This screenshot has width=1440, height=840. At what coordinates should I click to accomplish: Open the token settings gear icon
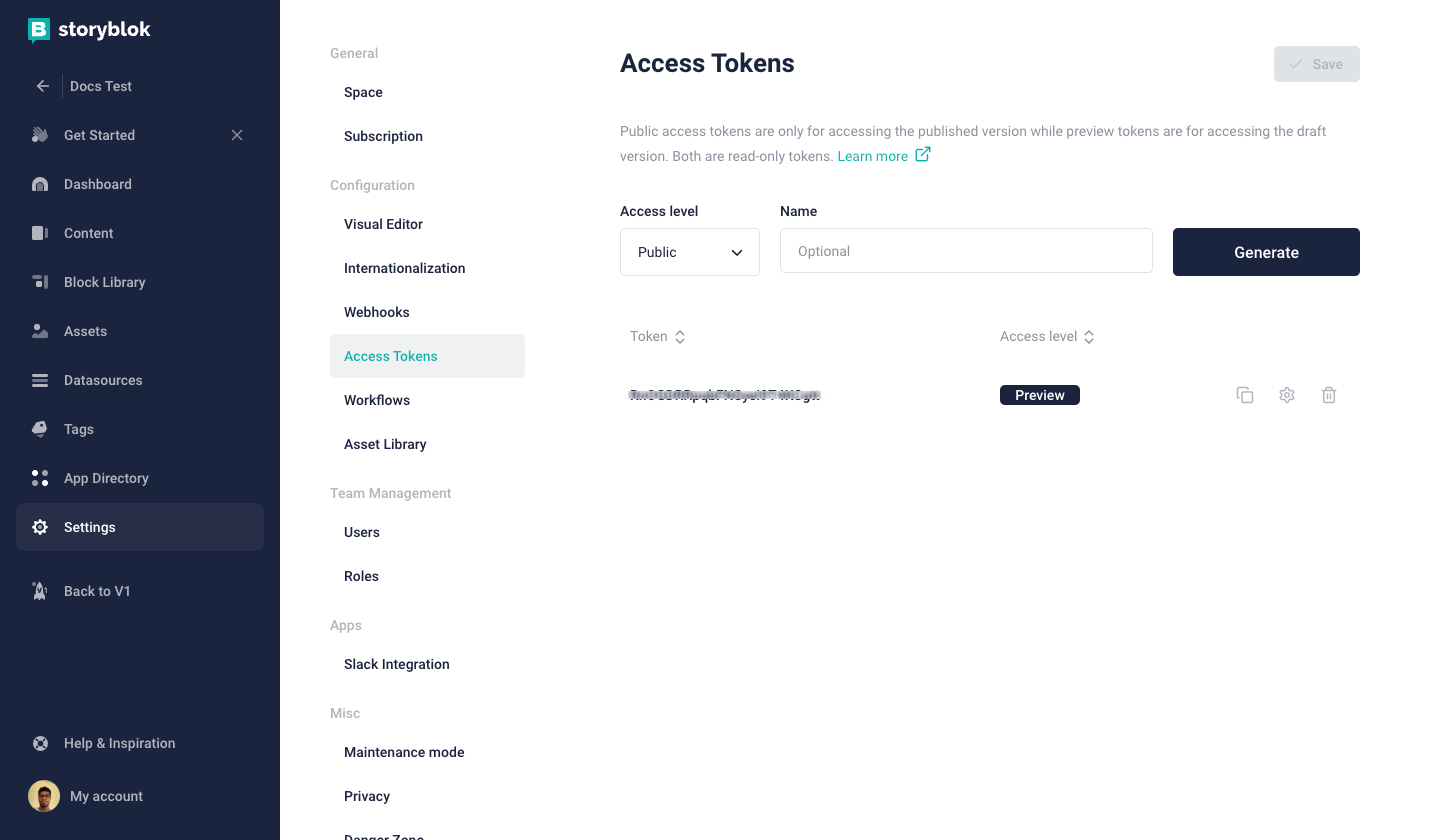(1287, 395)
